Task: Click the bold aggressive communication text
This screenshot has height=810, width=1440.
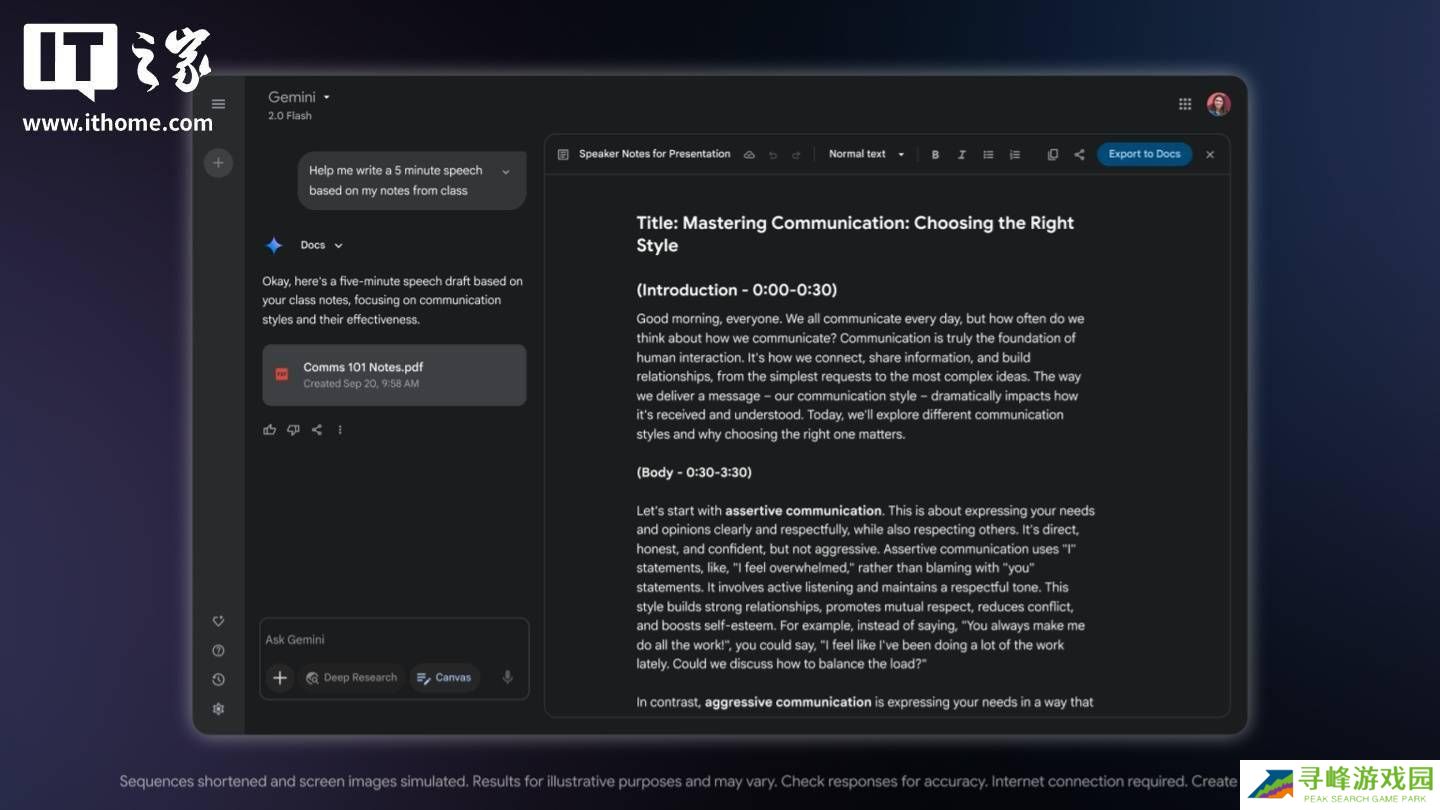Action: 788,702
